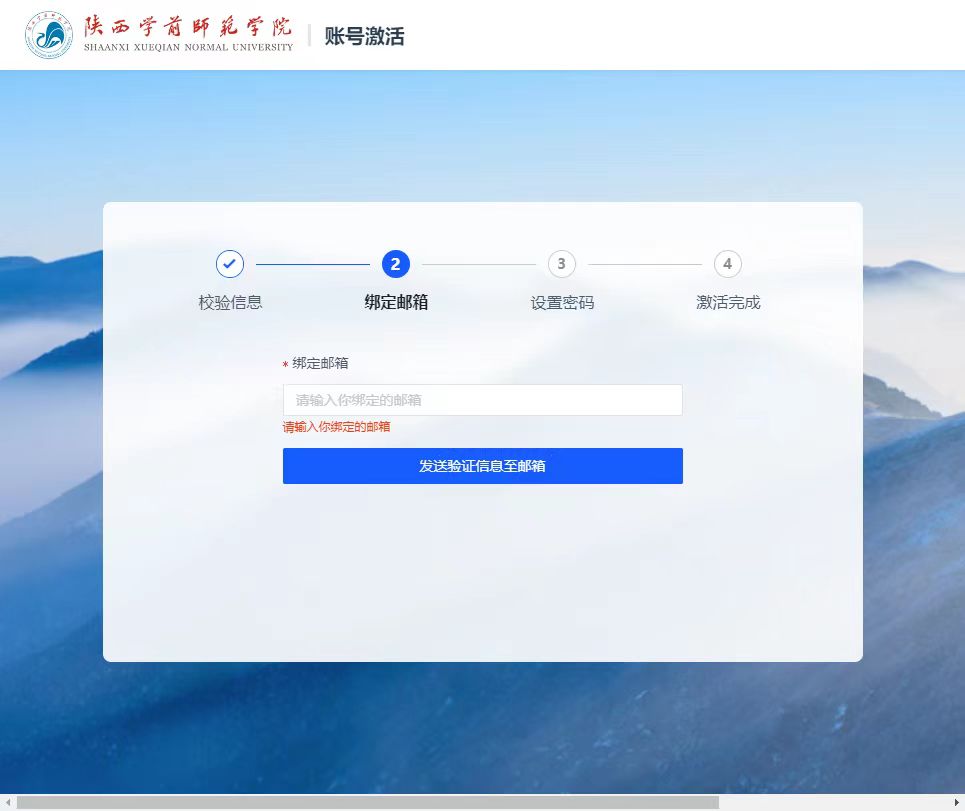Viewport: 965px width, 811px height.
Task: Click the horizontal scrollbar right arrow
Action: (957, 802)
